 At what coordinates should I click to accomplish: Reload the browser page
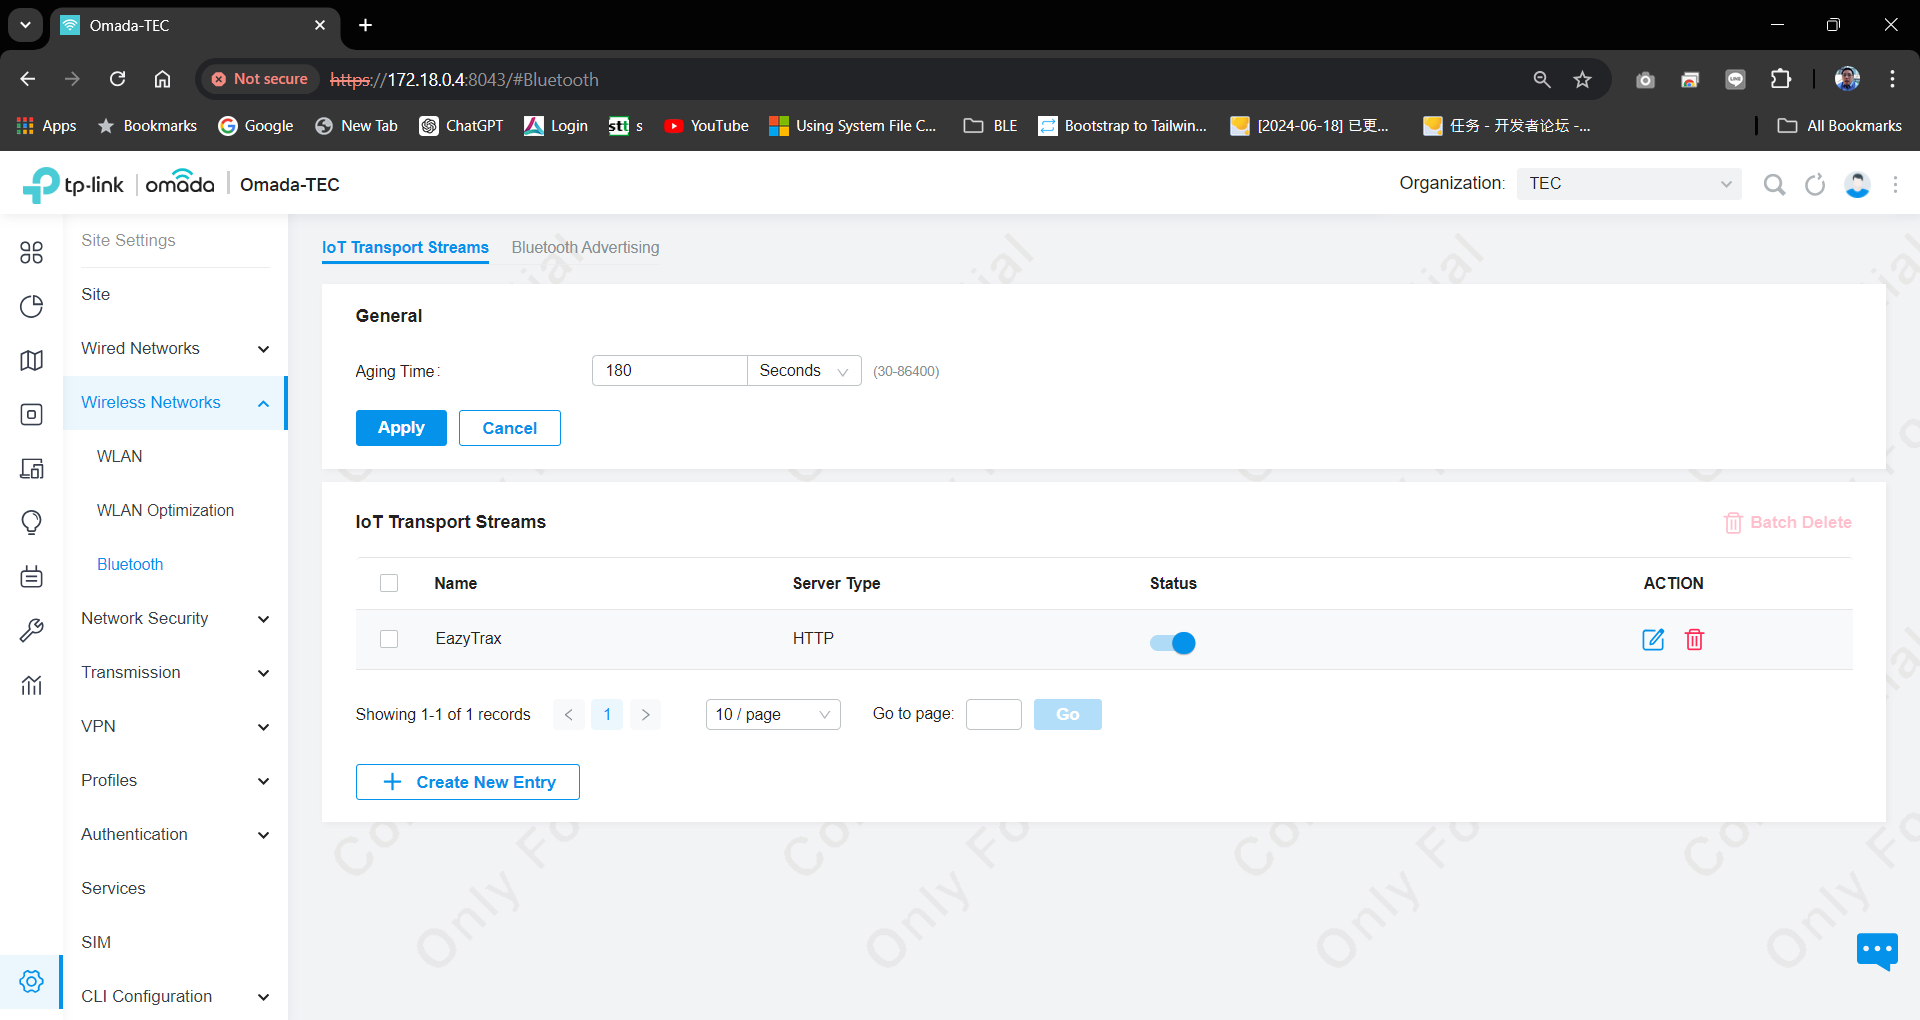pos(117,79)
